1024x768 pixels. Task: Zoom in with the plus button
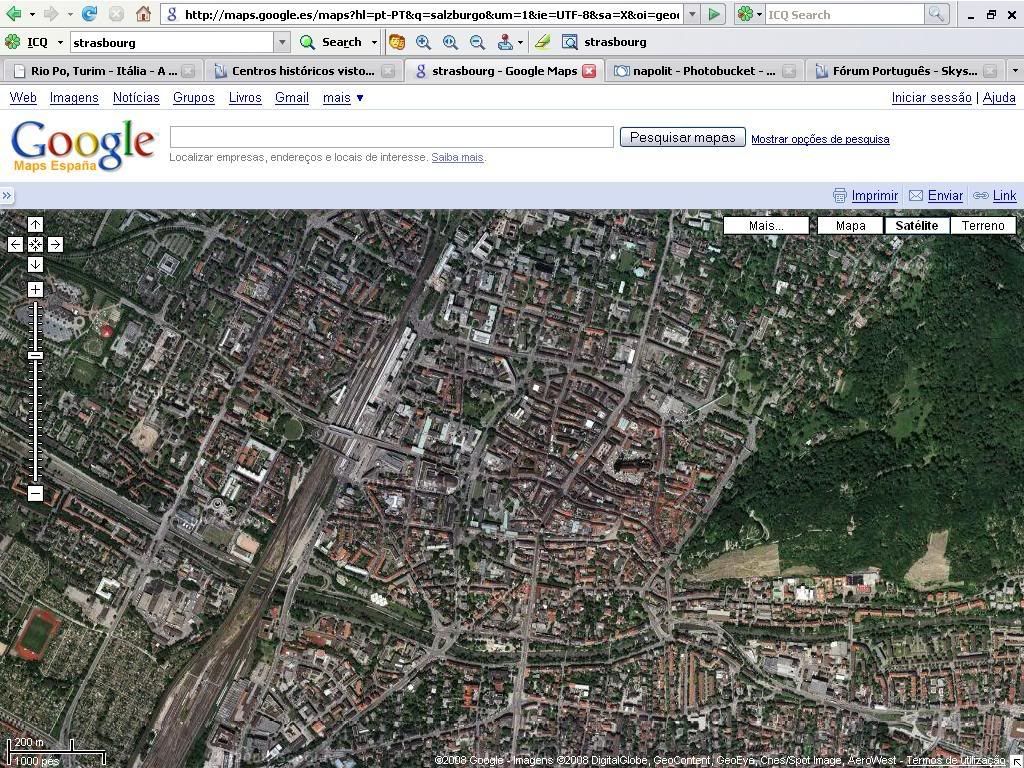click(x=35, y=289)
